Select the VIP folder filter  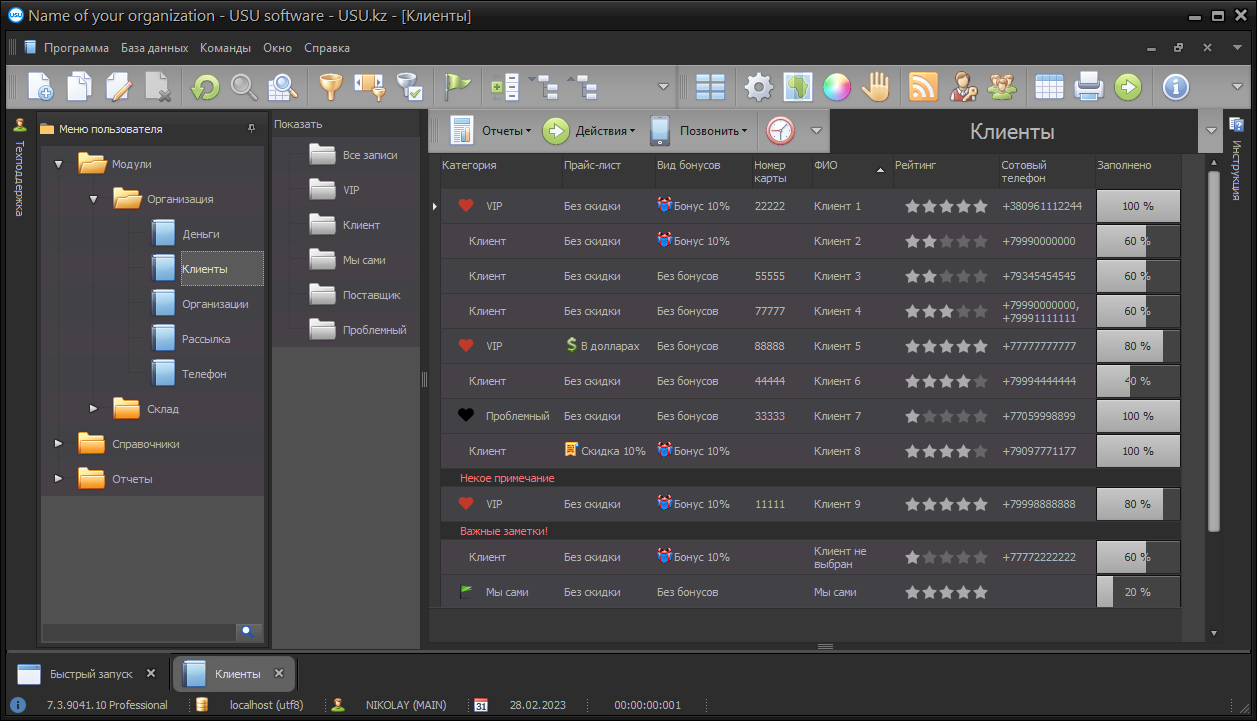click(350, 190)
